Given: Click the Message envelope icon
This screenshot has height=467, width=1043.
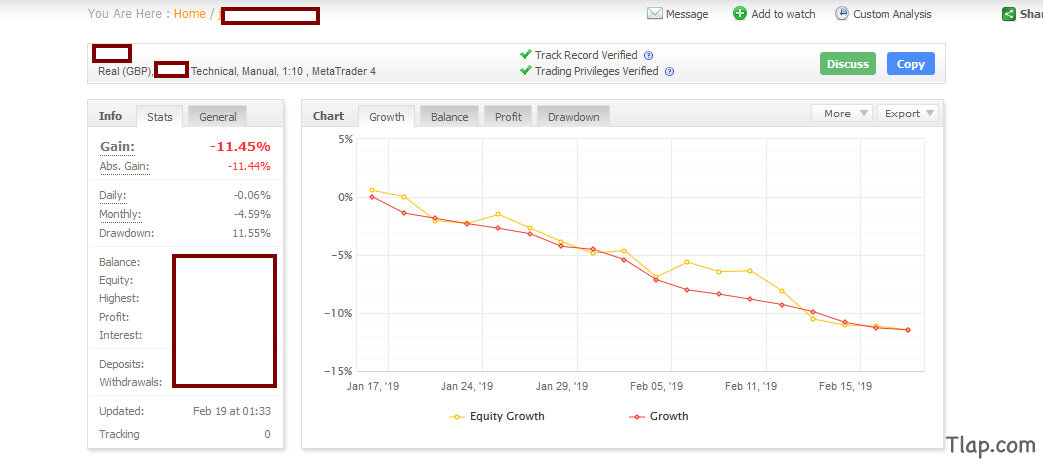Looking at the screenshot, I should pos(655,13).
